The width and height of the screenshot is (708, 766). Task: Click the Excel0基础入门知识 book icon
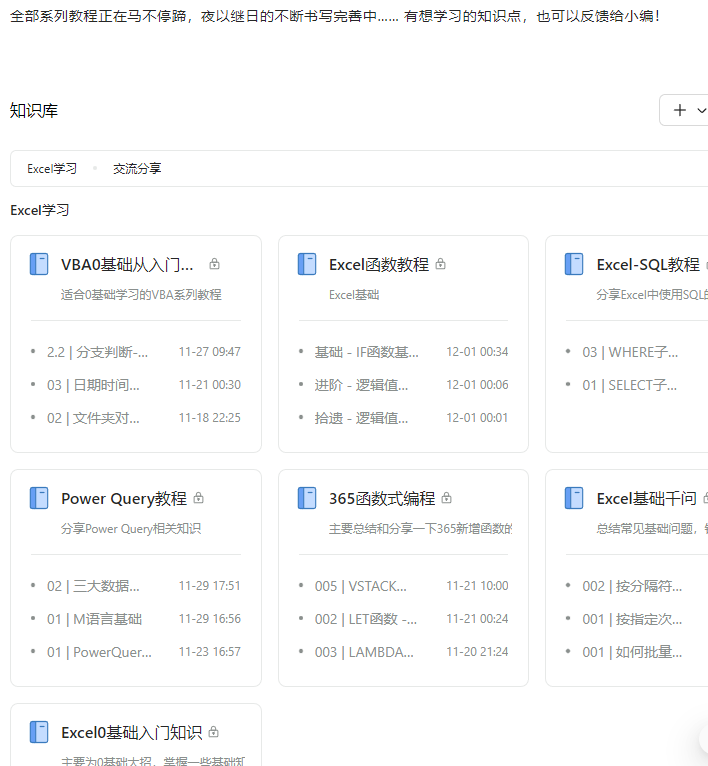click(x=39, y=732)
